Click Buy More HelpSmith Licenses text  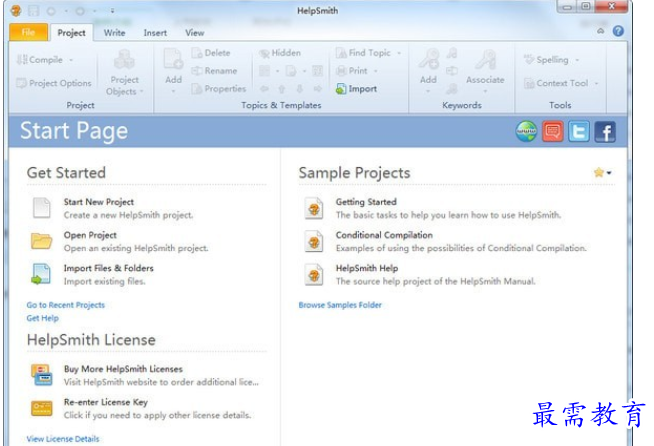[x=123, y=369]
